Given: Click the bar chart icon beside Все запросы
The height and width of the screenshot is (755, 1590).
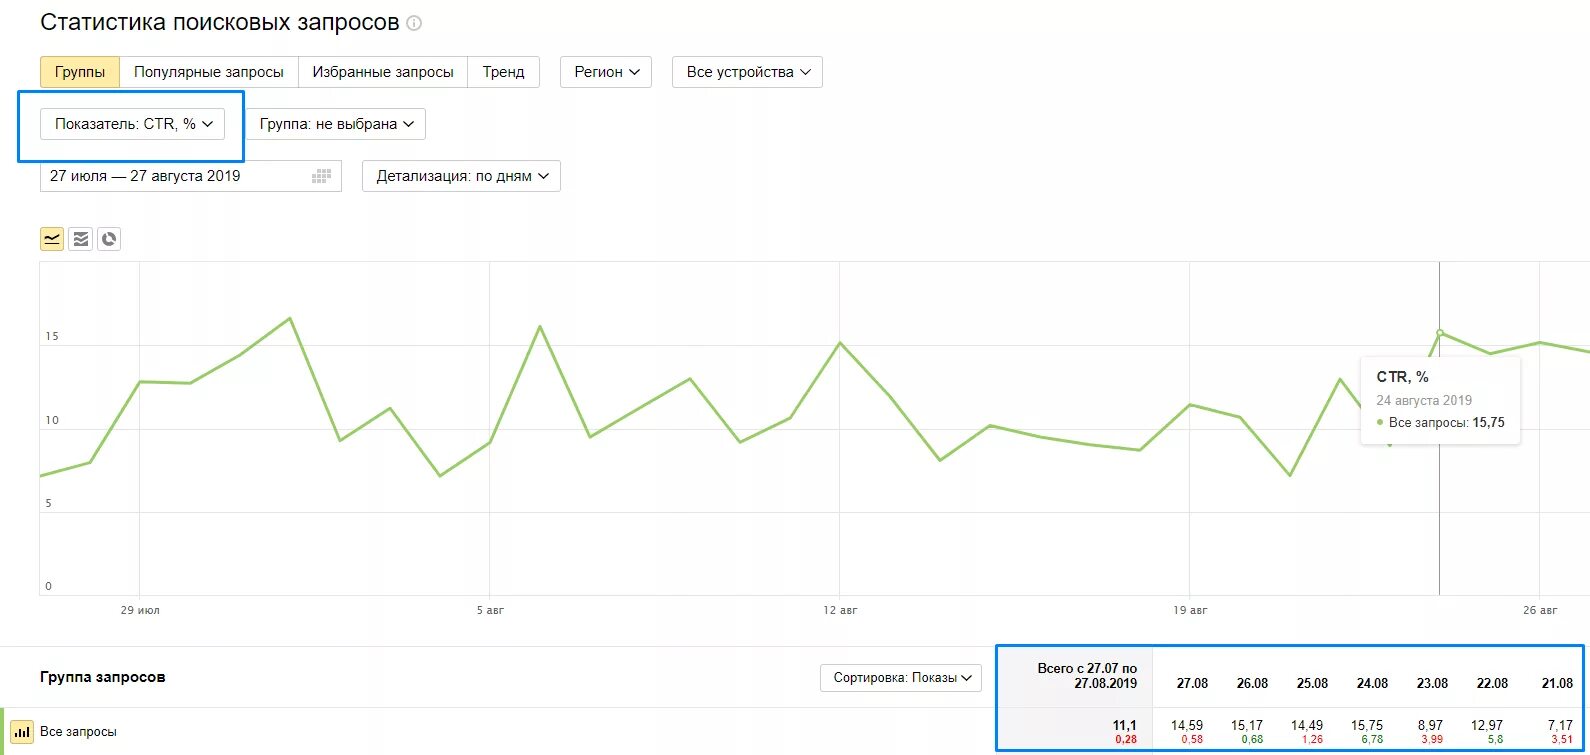Looking at the screenshot, I should [x=22, y=732].
